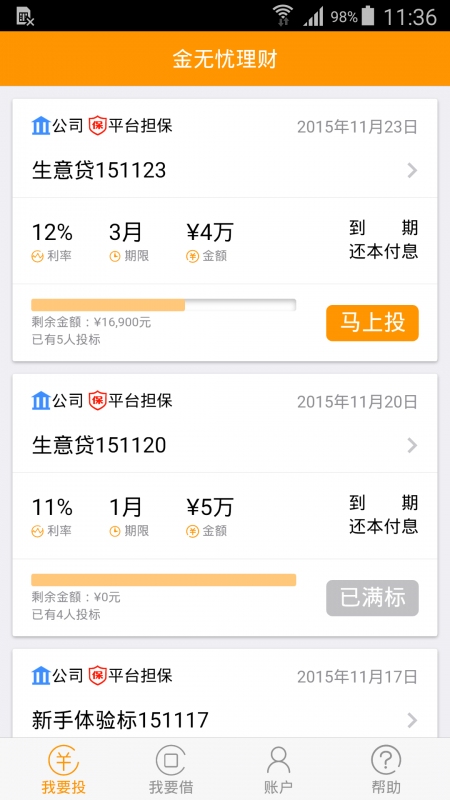Tap the 金额 yen icon under ¥4万

192,256
